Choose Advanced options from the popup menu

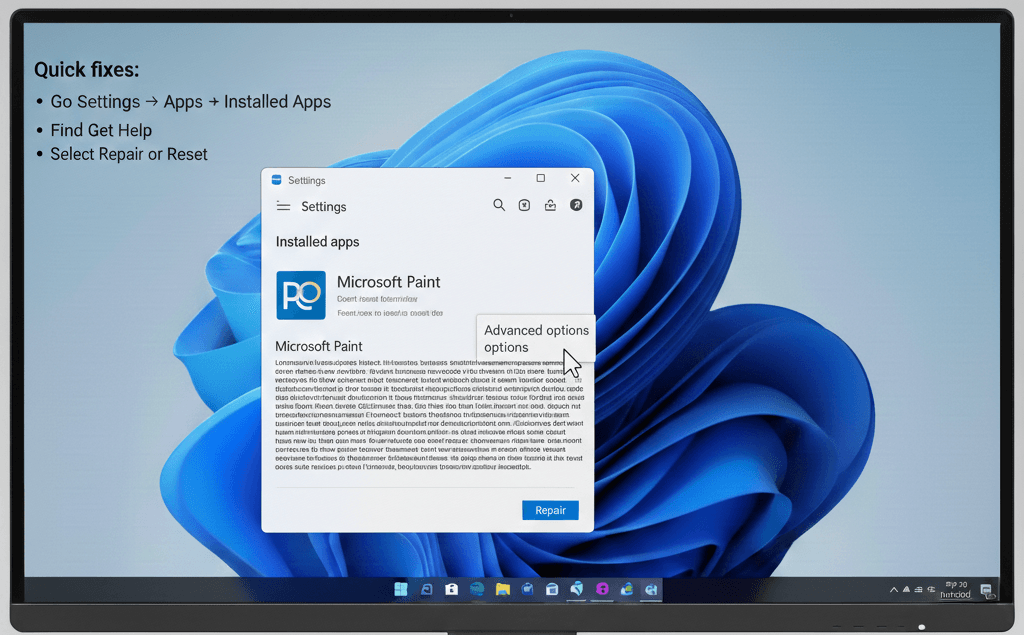536,331
